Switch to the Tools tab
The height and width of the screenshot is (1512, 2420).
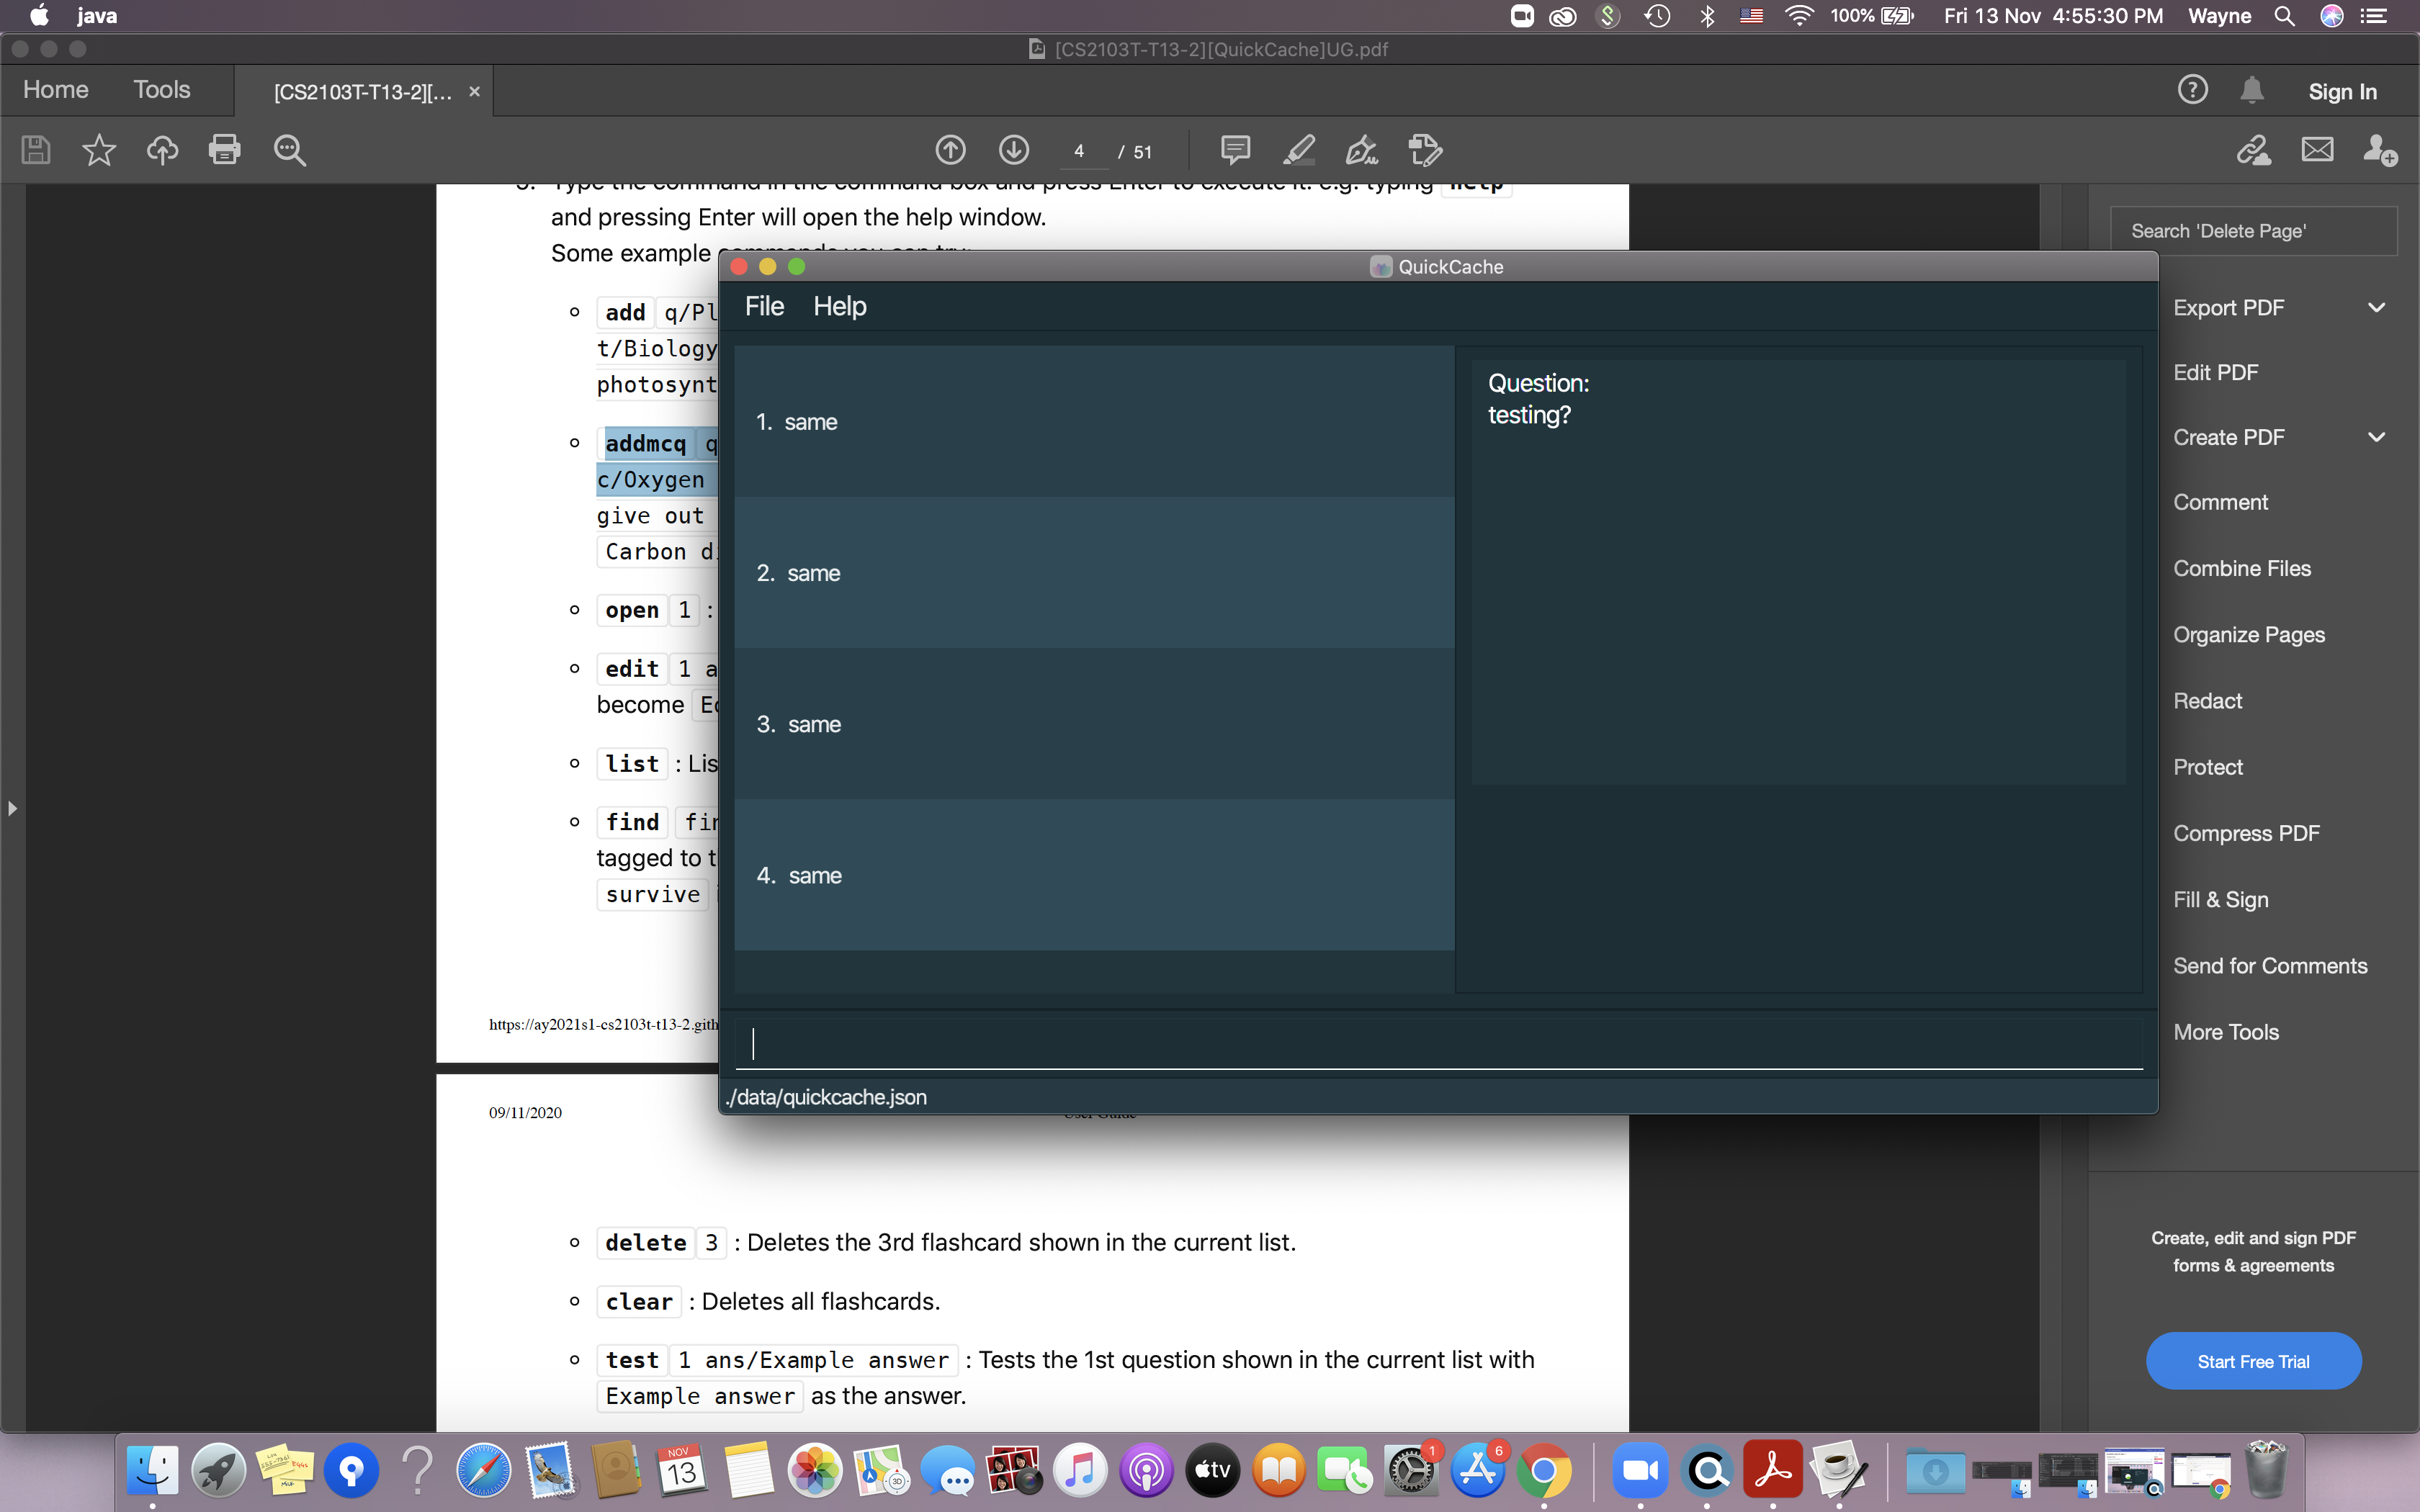click(x=161, y=90)
